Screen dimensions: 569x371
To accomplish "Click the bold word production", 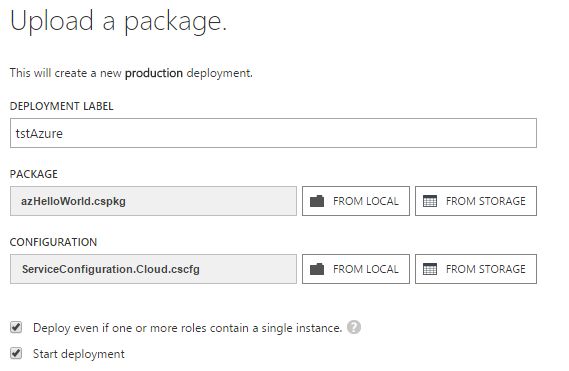I will (x=154, y=73).
